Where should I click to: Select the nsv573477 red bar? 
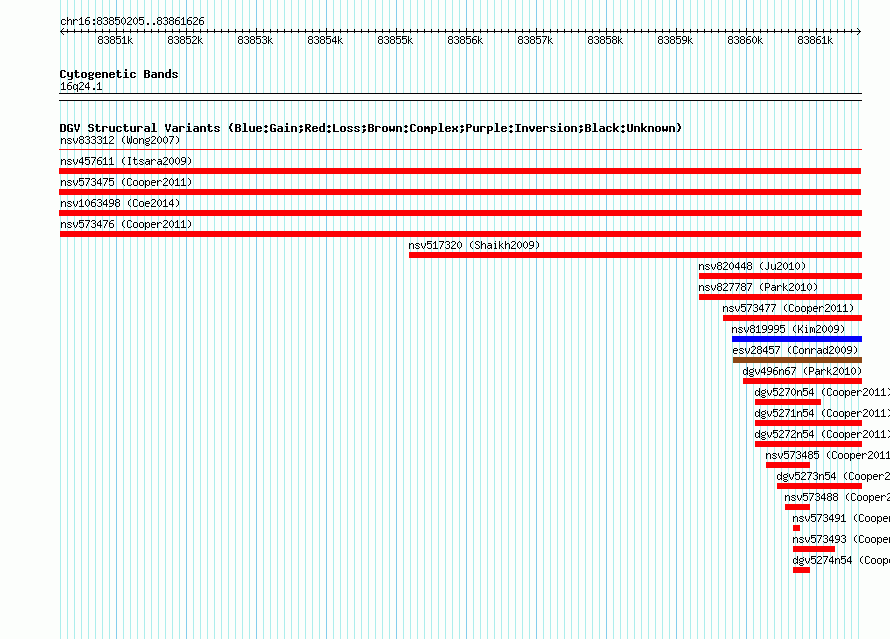pyautogui.click(x=792, y=318)
